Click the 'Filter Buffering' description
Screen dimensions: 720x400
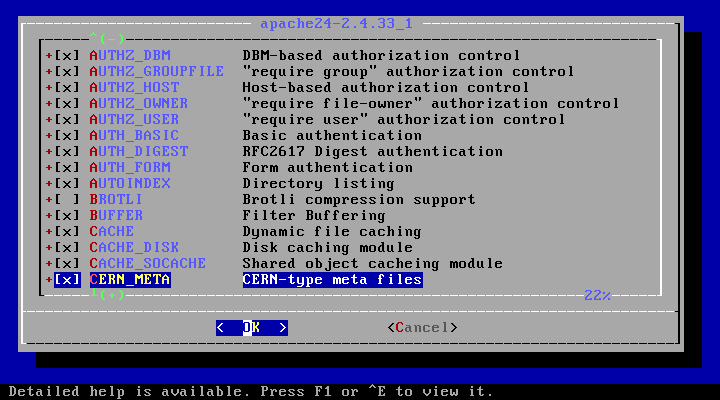click(314, 216)
